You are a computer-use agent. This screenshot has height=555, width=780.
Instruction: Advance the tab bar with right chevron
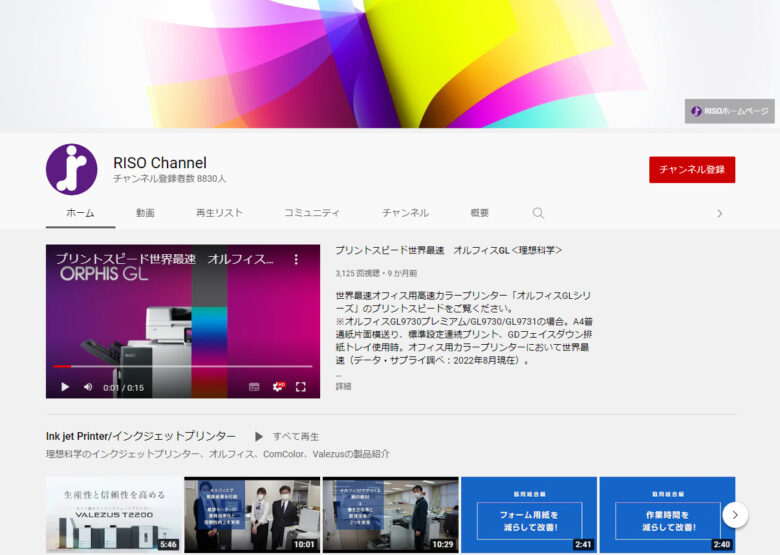pyautogui.click(x=719, y=214)
